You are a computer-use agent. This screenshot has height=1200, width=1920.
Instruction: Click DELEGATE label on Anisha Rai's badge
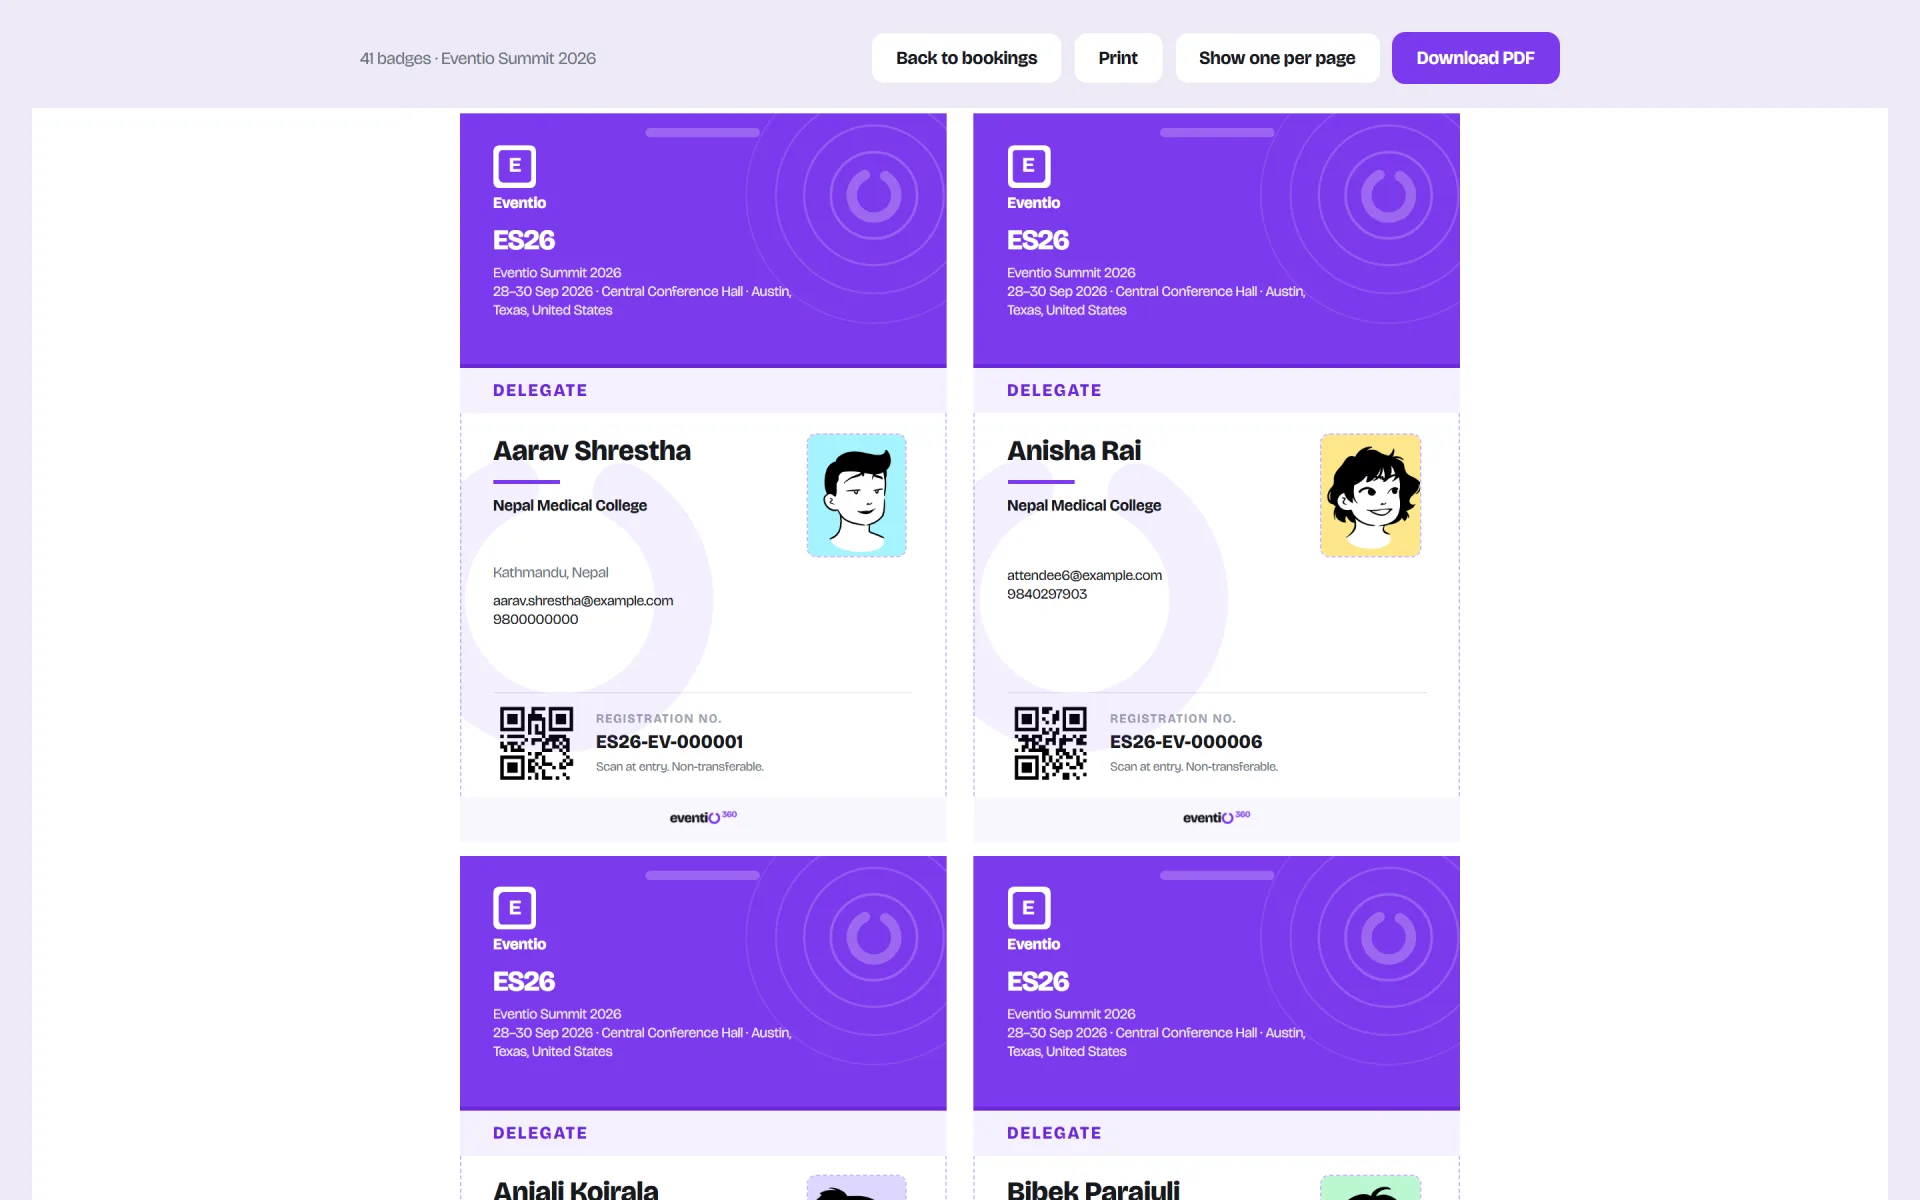tap(1054, 391)
